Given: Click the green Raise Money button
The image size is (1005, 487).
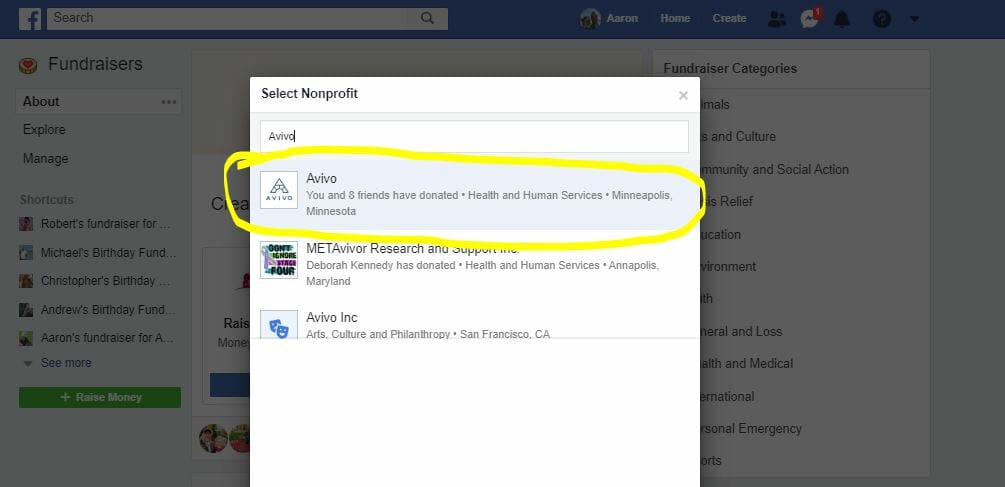Looking at the screenshot, I should coord(100,397).
